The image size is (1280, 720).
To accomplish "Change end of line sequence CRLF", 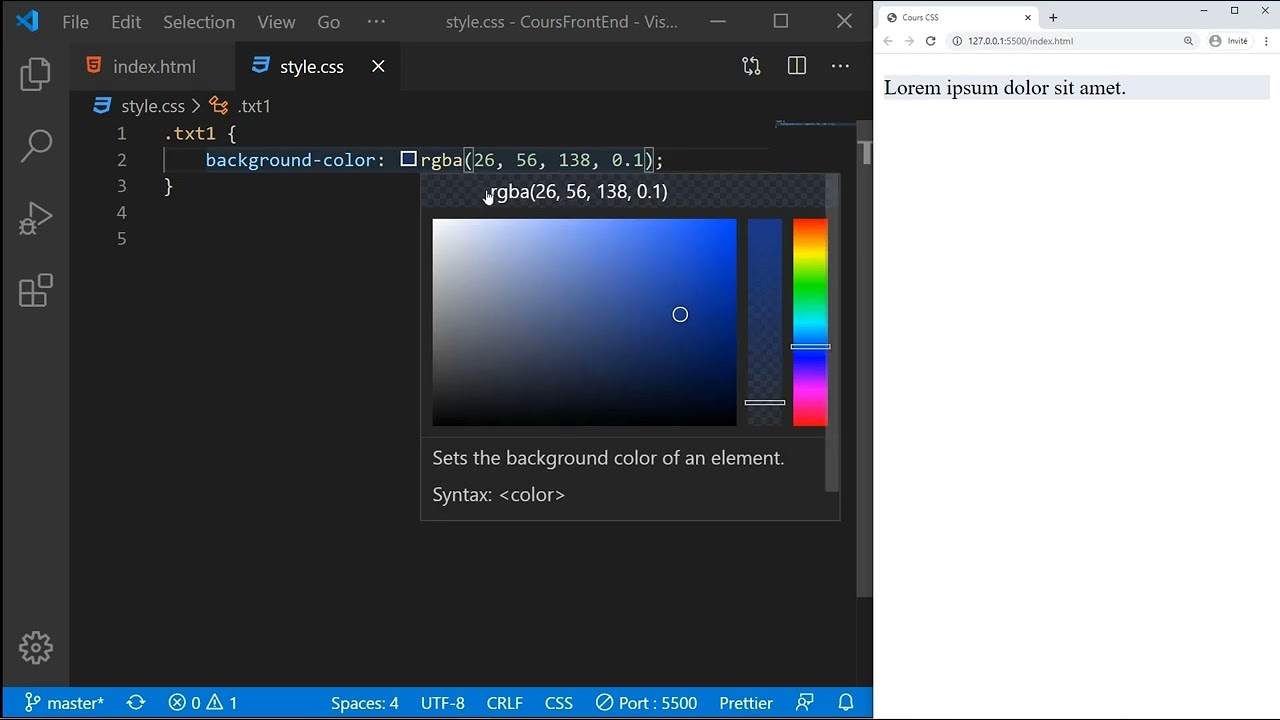I will point(505,703).
